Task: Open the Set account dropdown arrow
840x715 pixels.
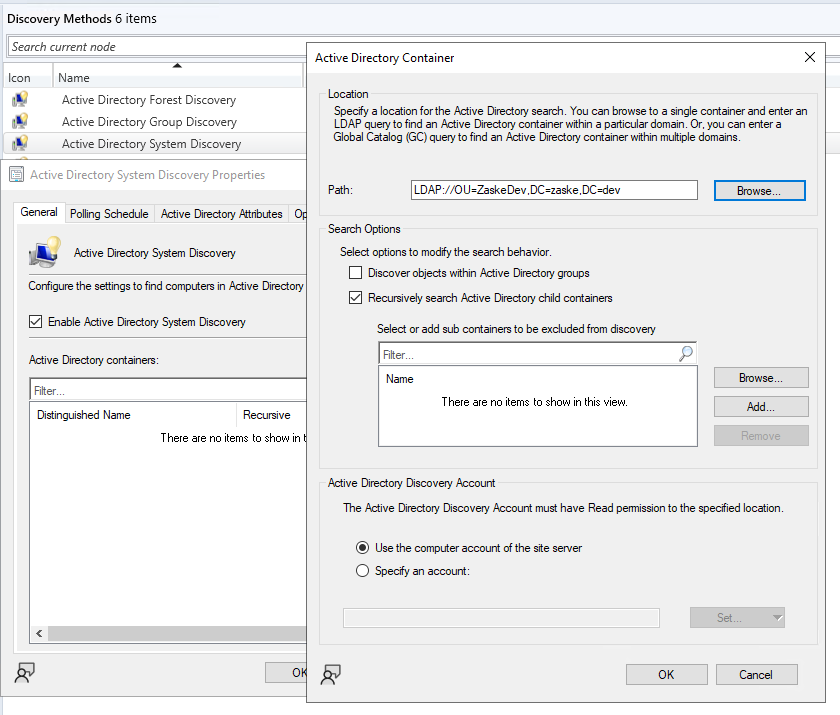Action: [778, 617]
